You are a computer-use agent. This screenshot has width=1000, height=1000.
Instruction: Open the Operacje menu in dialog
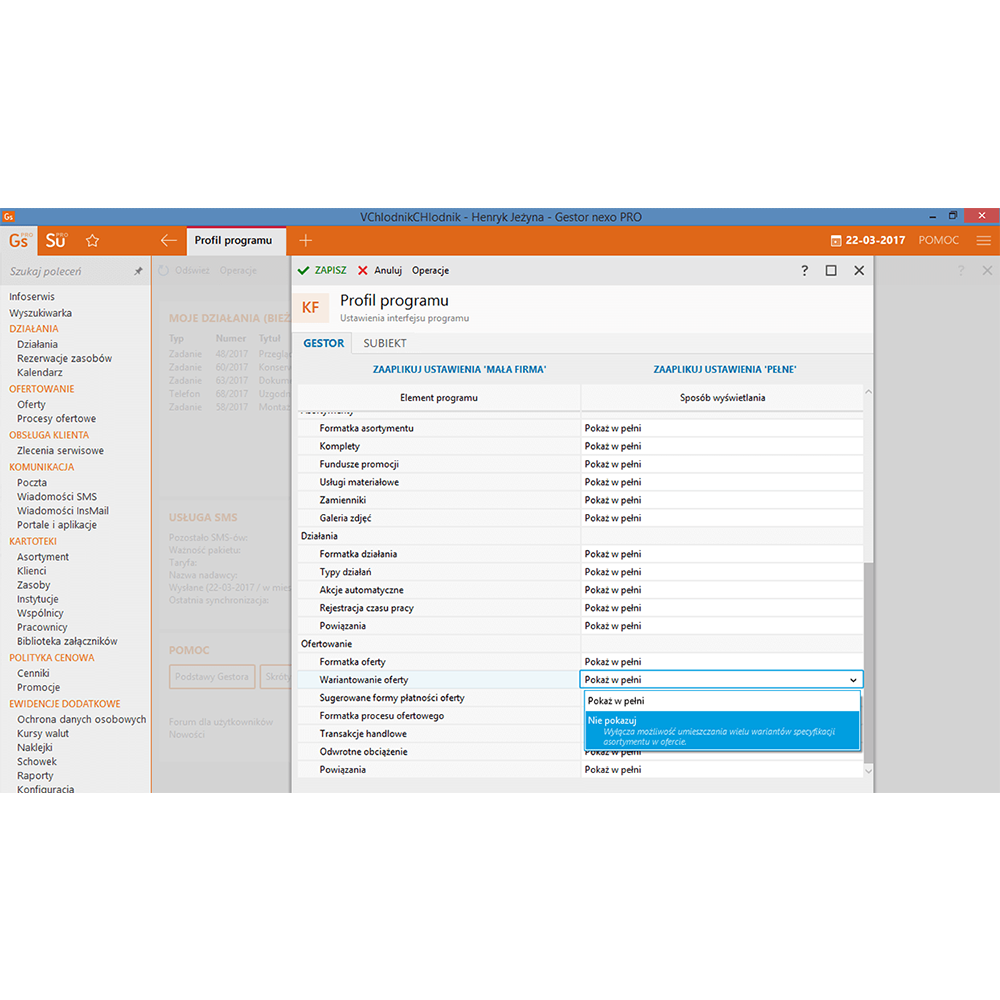tap(430, 271)
